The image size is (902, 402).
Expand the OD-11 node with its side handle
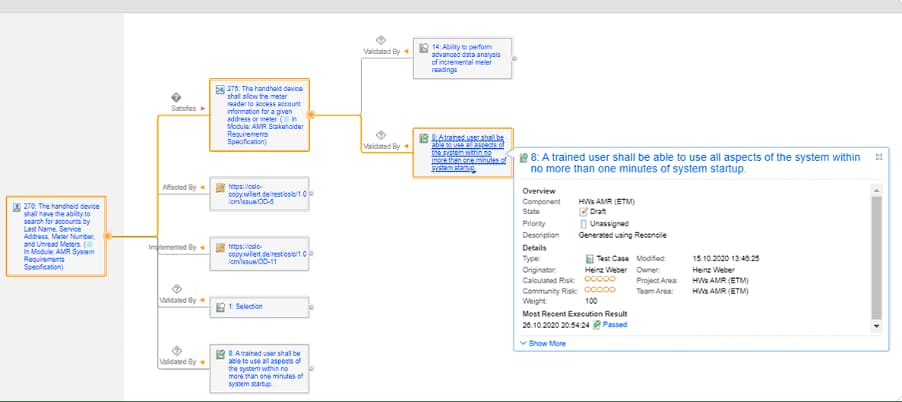tap(311, 254)
